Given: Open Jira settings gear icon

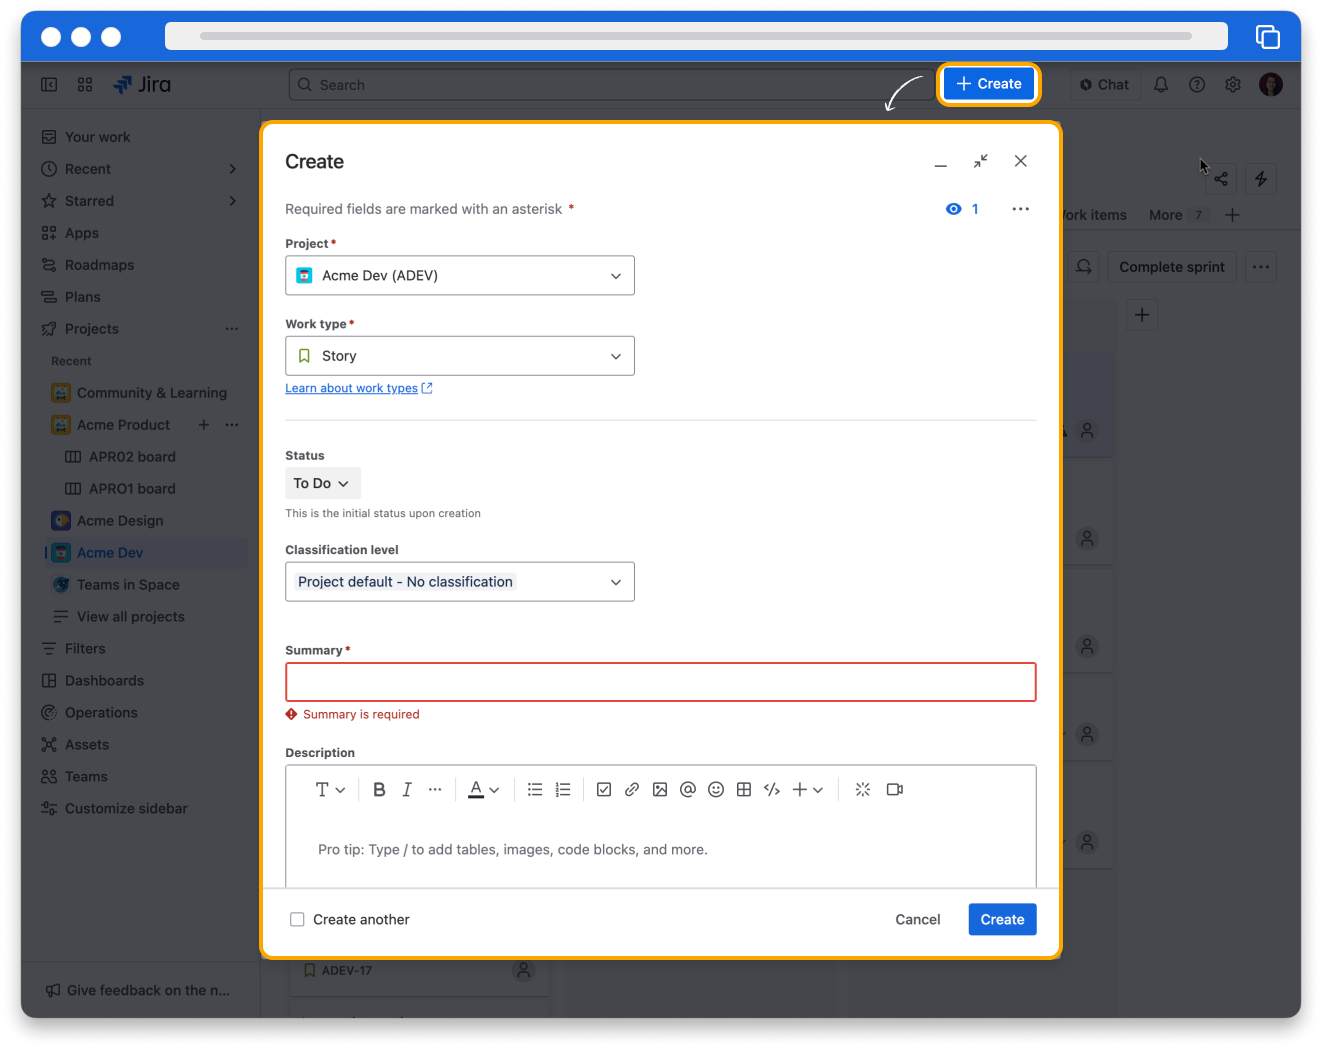Looking at the screenshot, I should (x=1233, y=85).
